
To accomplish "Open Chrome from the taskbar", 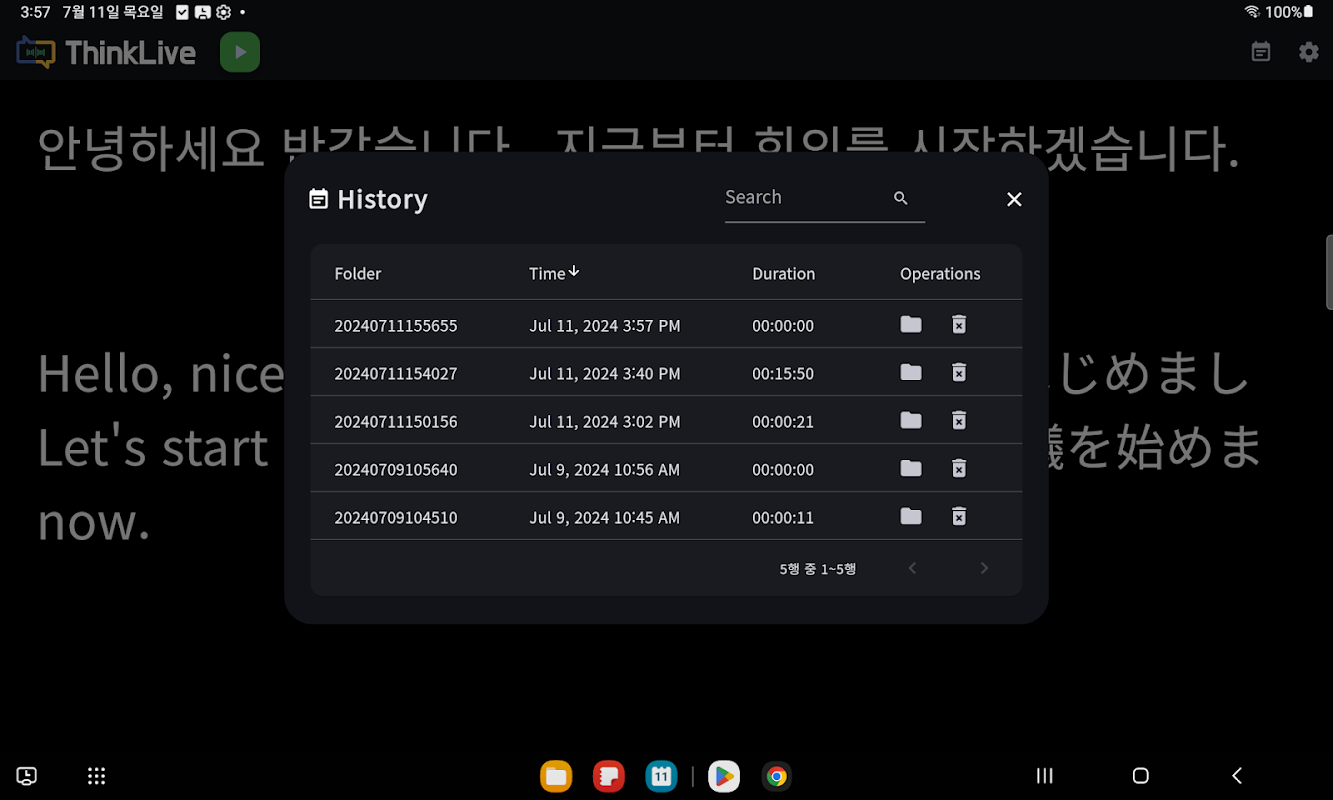I will pos(776,776).
